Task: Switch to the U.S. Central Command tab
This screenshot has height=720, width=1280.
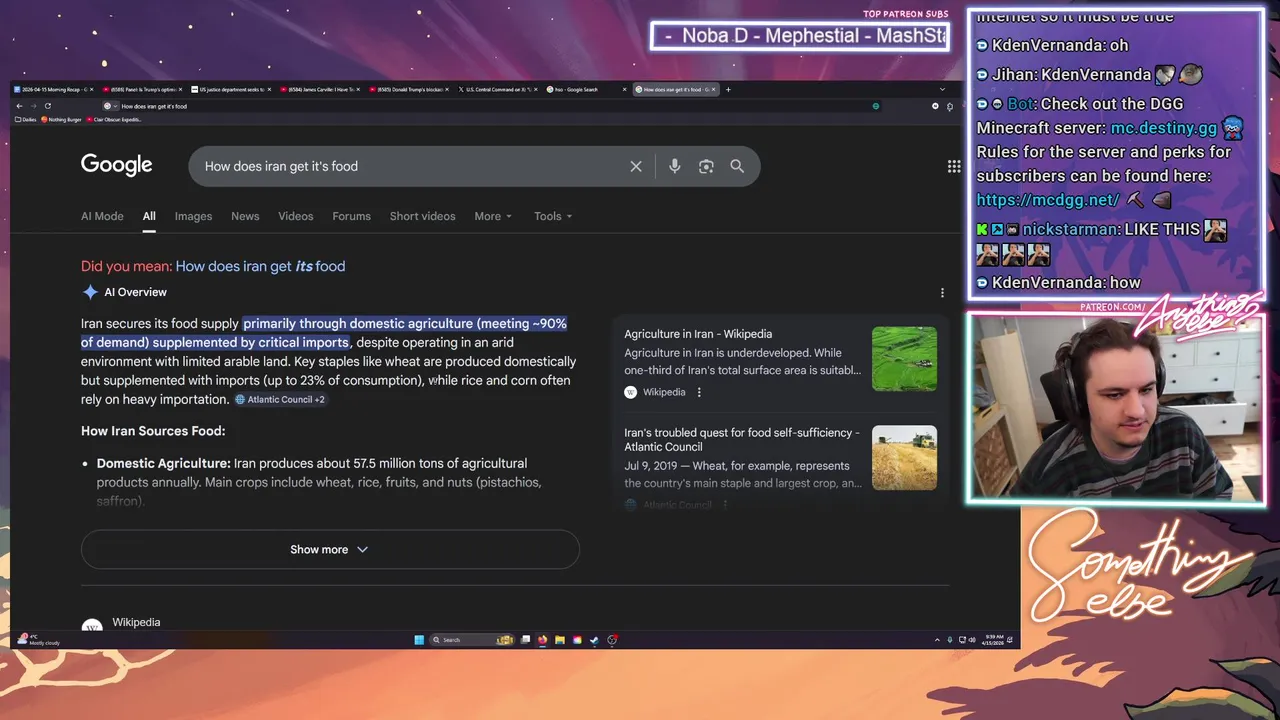Action: pos(495,89)
